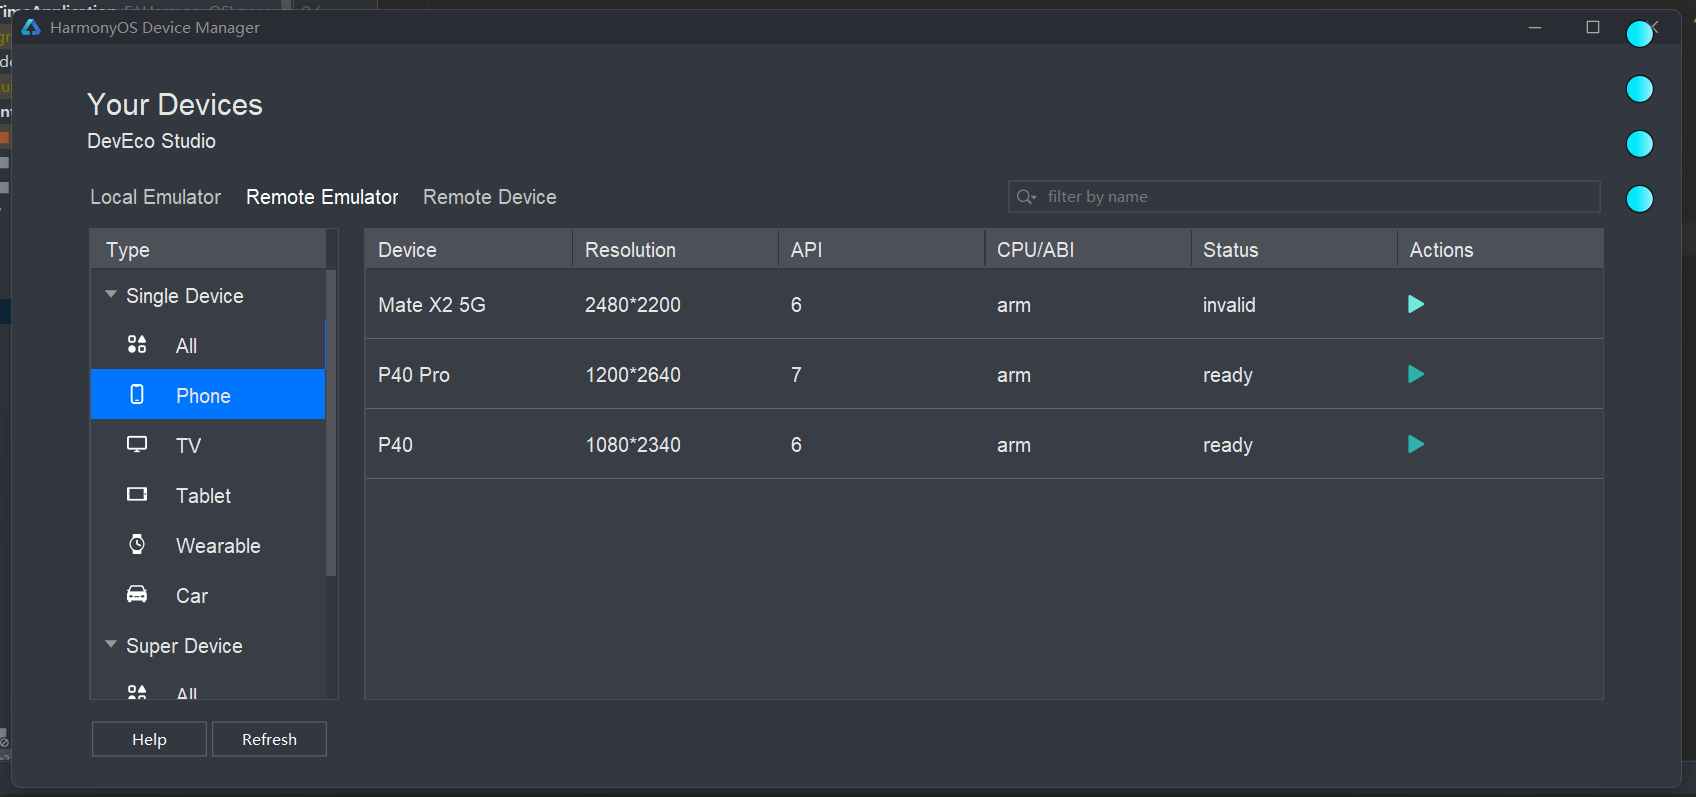Click the ready status of P40 Pro
1696x797 pixels.
pyautogui.click(x=1228, y=375)
